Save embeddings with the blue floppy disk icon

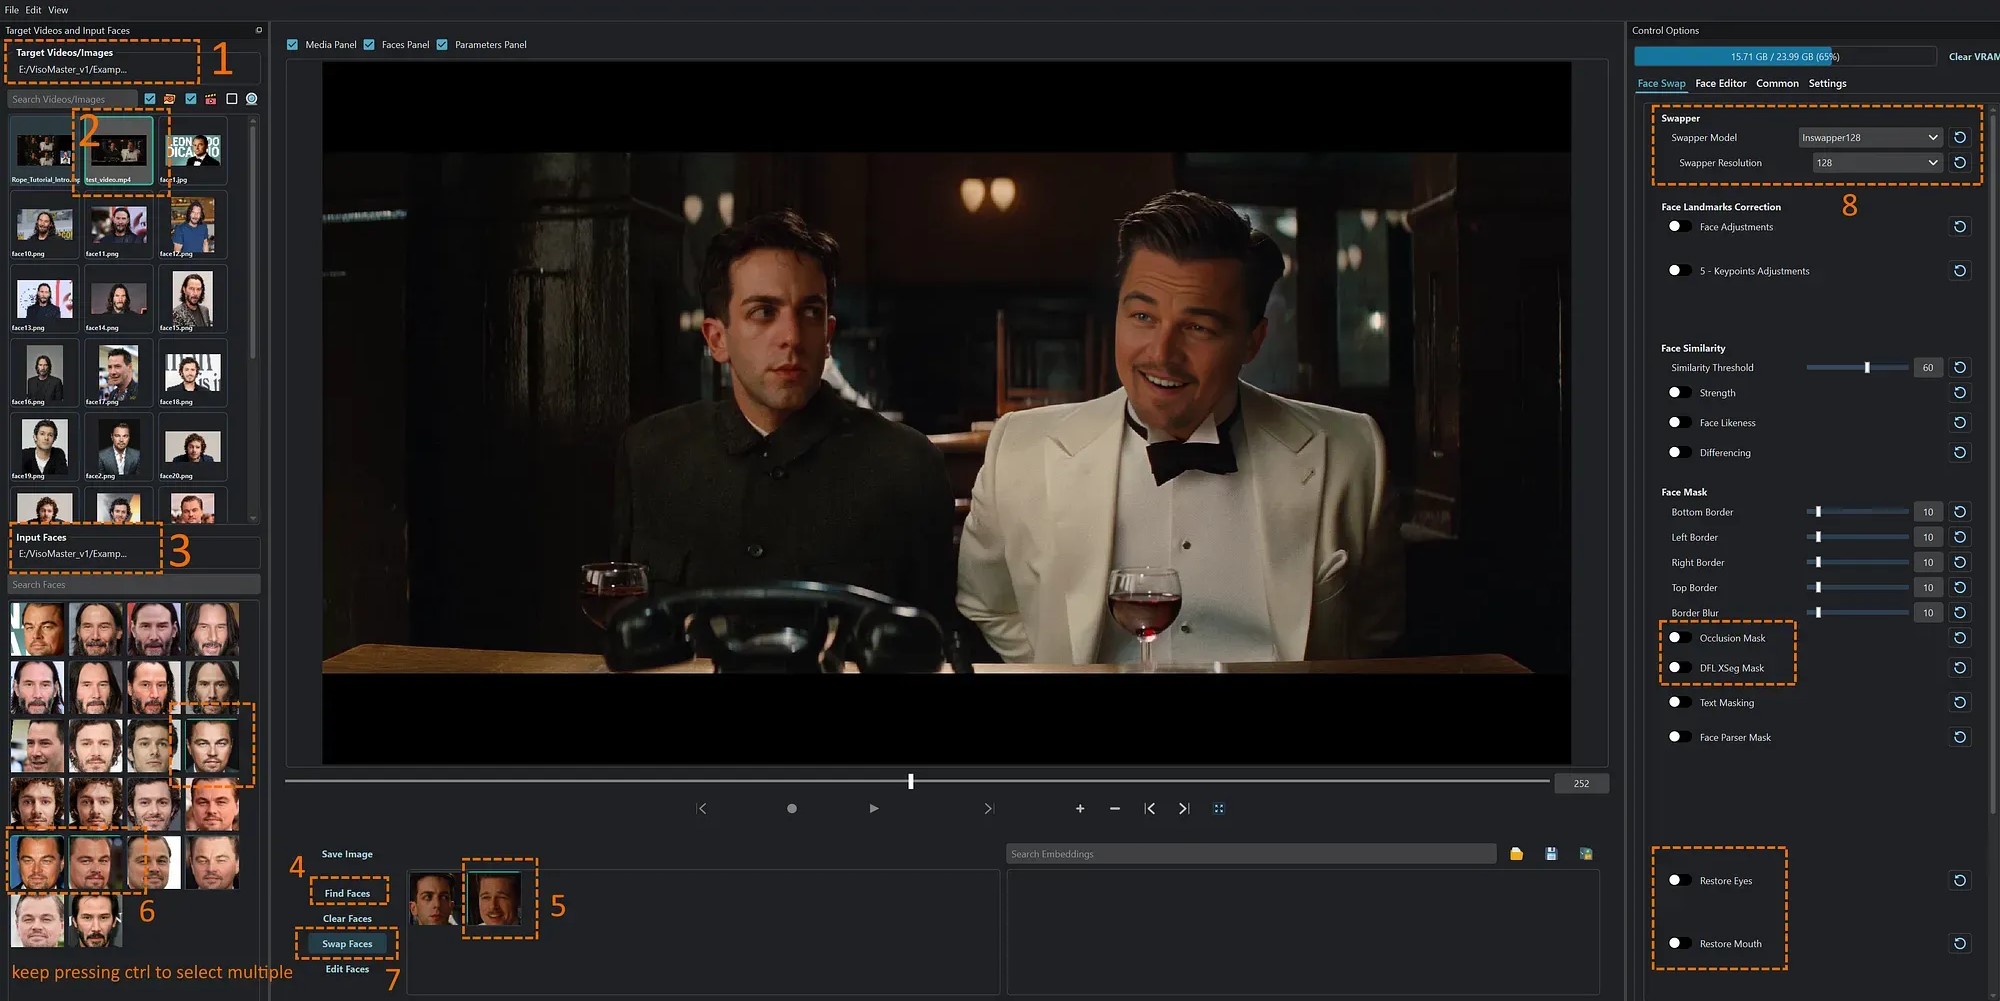pos(1551,854)
